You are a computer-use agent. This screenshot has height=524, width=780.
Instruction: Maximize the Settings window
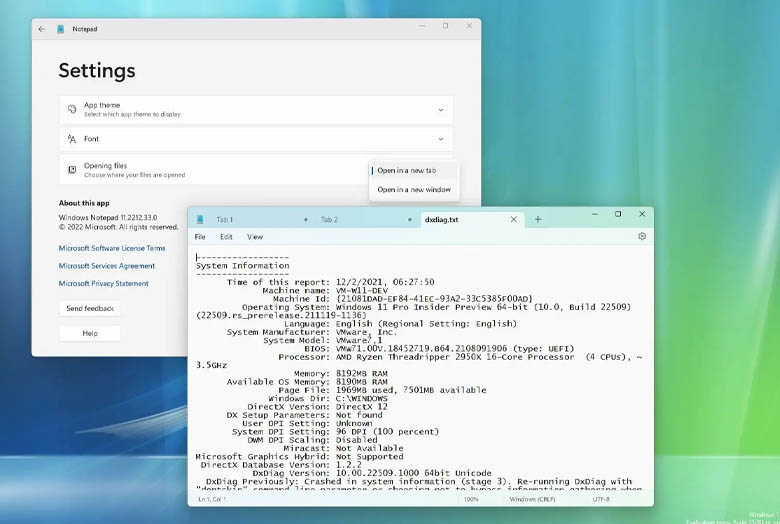(x=445, y=26)
